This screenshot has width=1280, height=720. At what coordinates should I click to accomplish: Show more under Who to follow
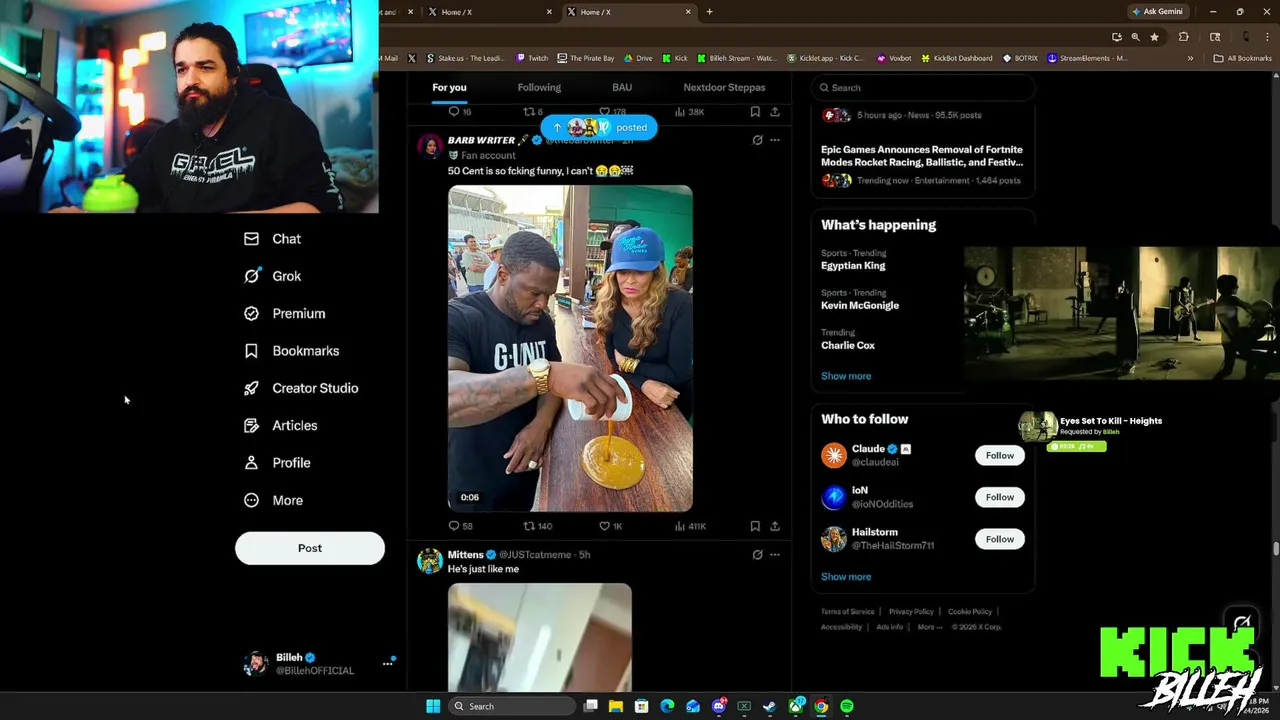click(x=846, y=577)
